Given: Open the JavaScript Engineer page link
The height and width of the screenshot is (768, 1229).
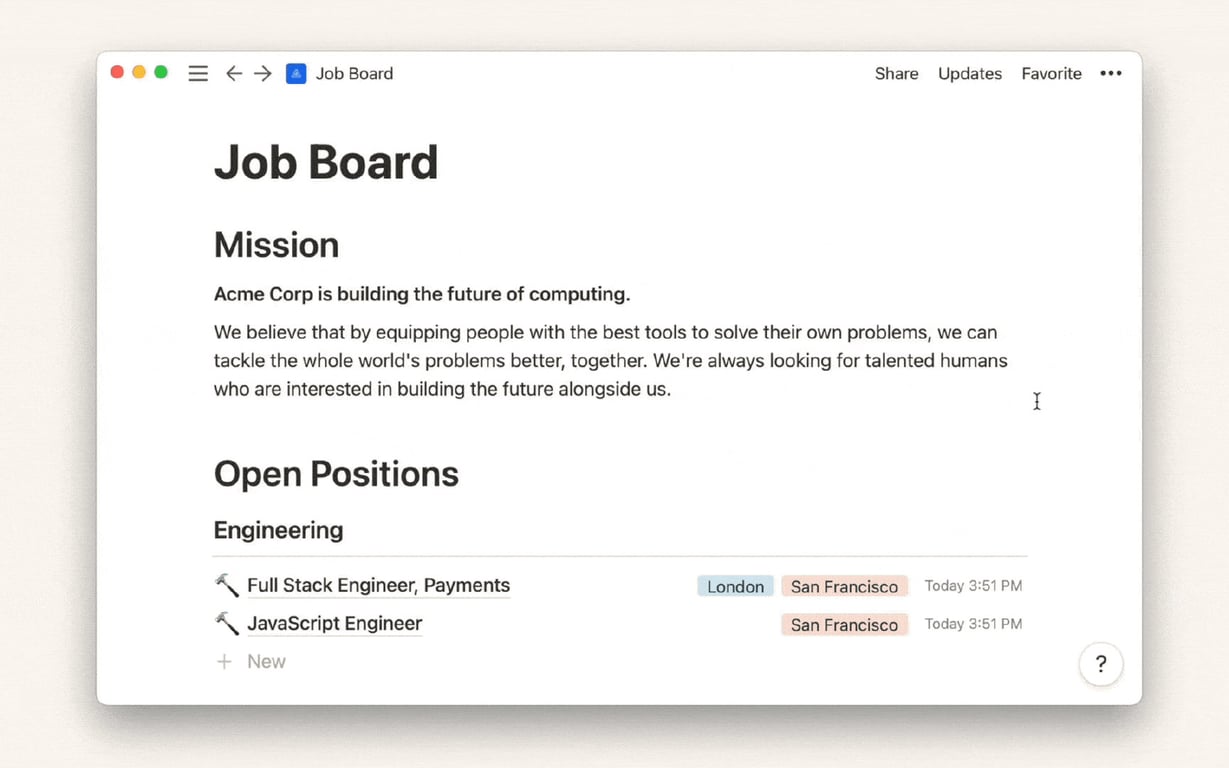Looking at the screenshot, I should pyautogui.click(x=334, y=623).
